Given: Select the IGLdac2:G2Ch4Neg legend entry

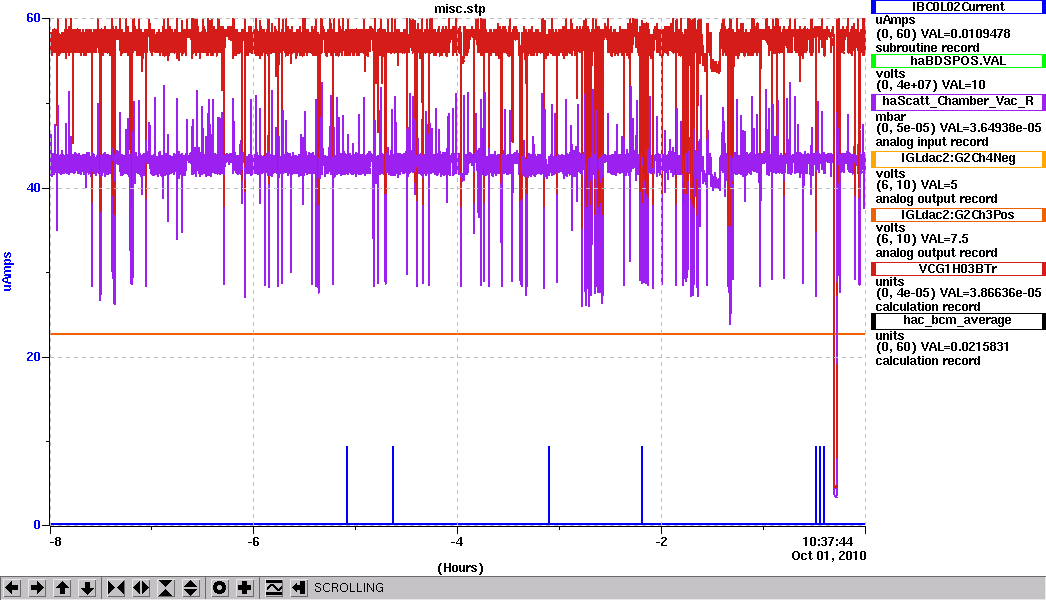Looking at the screenshot, I should coord(958,158).
